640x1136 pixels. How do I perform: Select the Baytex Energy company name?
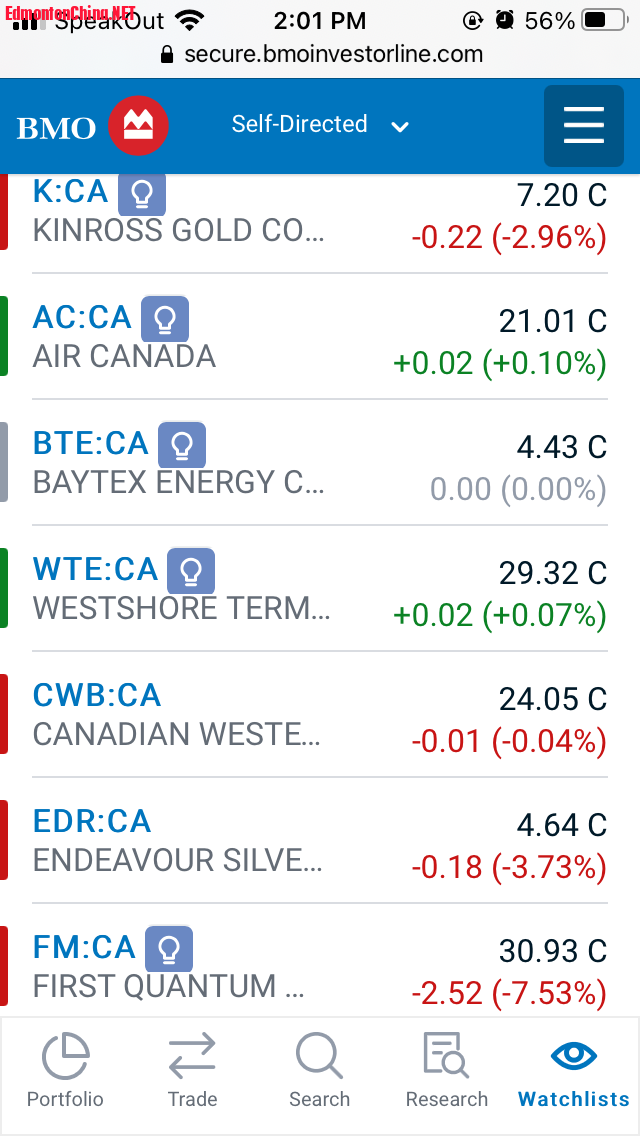[x=179, y=483]
